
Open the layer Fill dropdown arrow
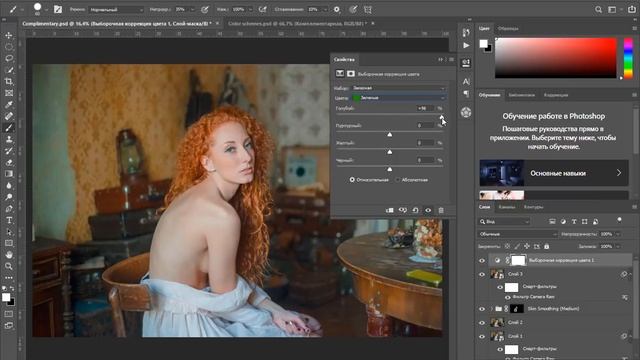[x=618, y=247]
